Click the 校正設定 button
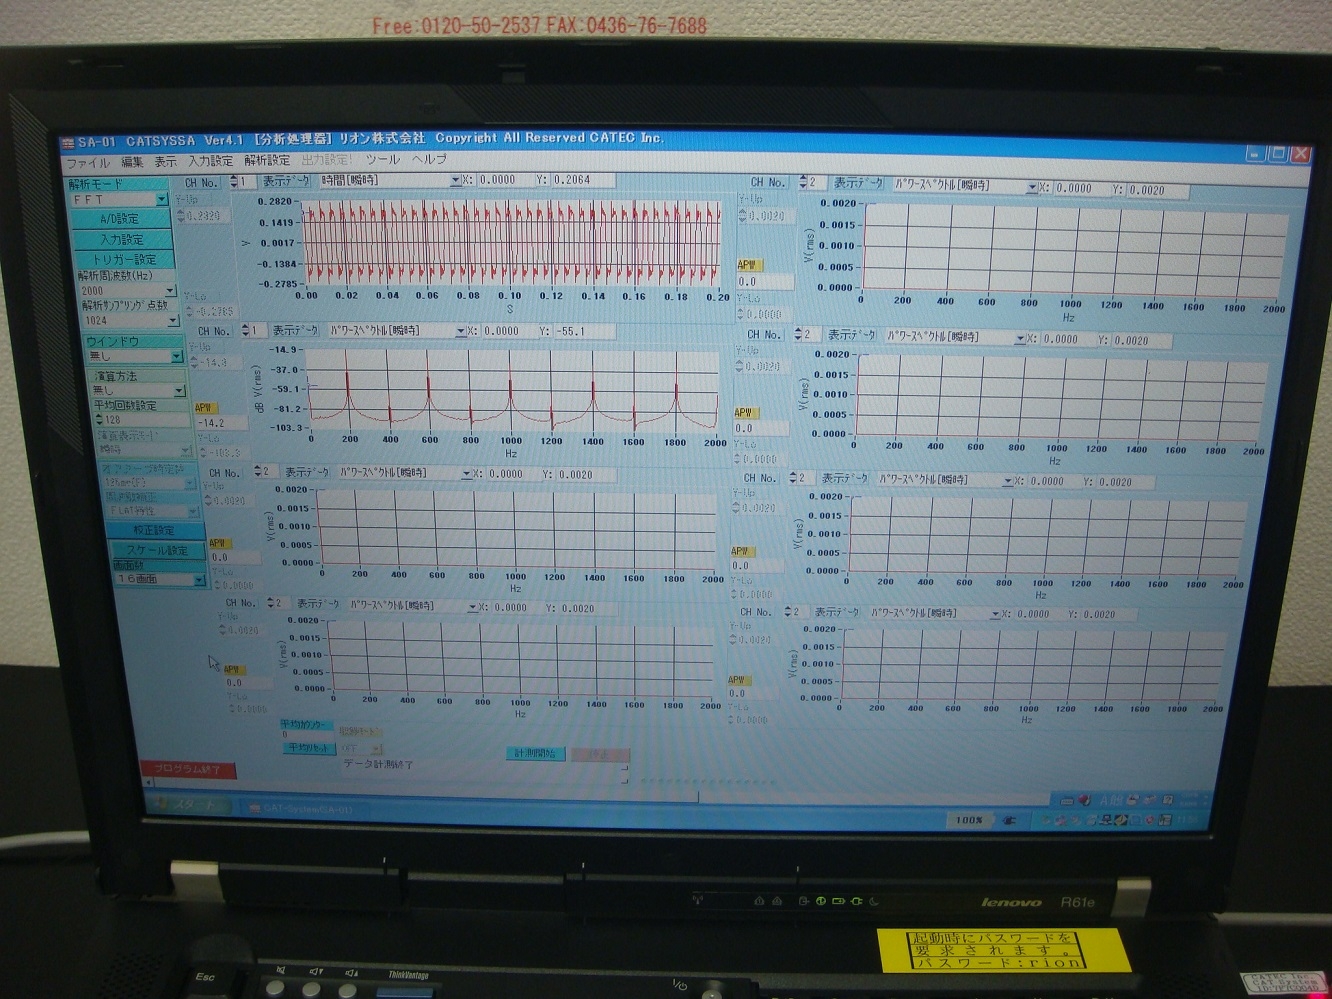Screen dimensions: 1332x999 [155, 530]
